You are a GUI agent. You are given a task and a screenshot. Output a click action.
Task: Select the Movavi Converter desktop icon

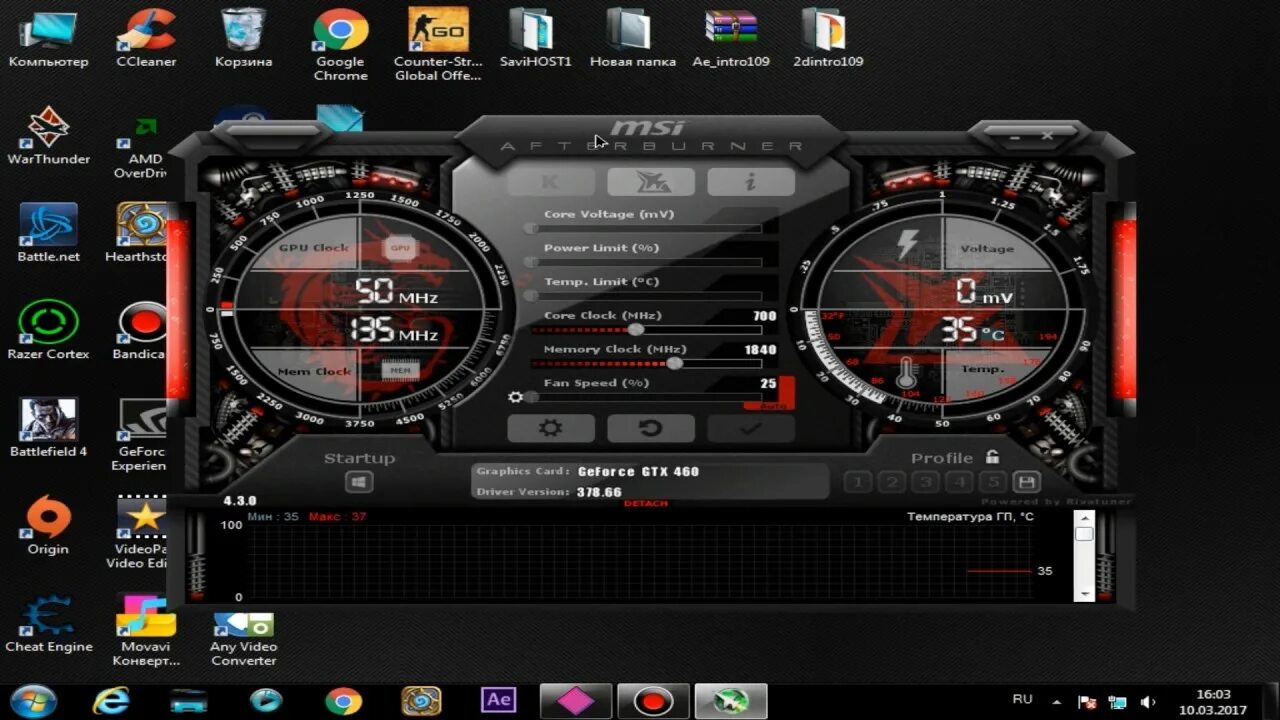tap(146, 632)
